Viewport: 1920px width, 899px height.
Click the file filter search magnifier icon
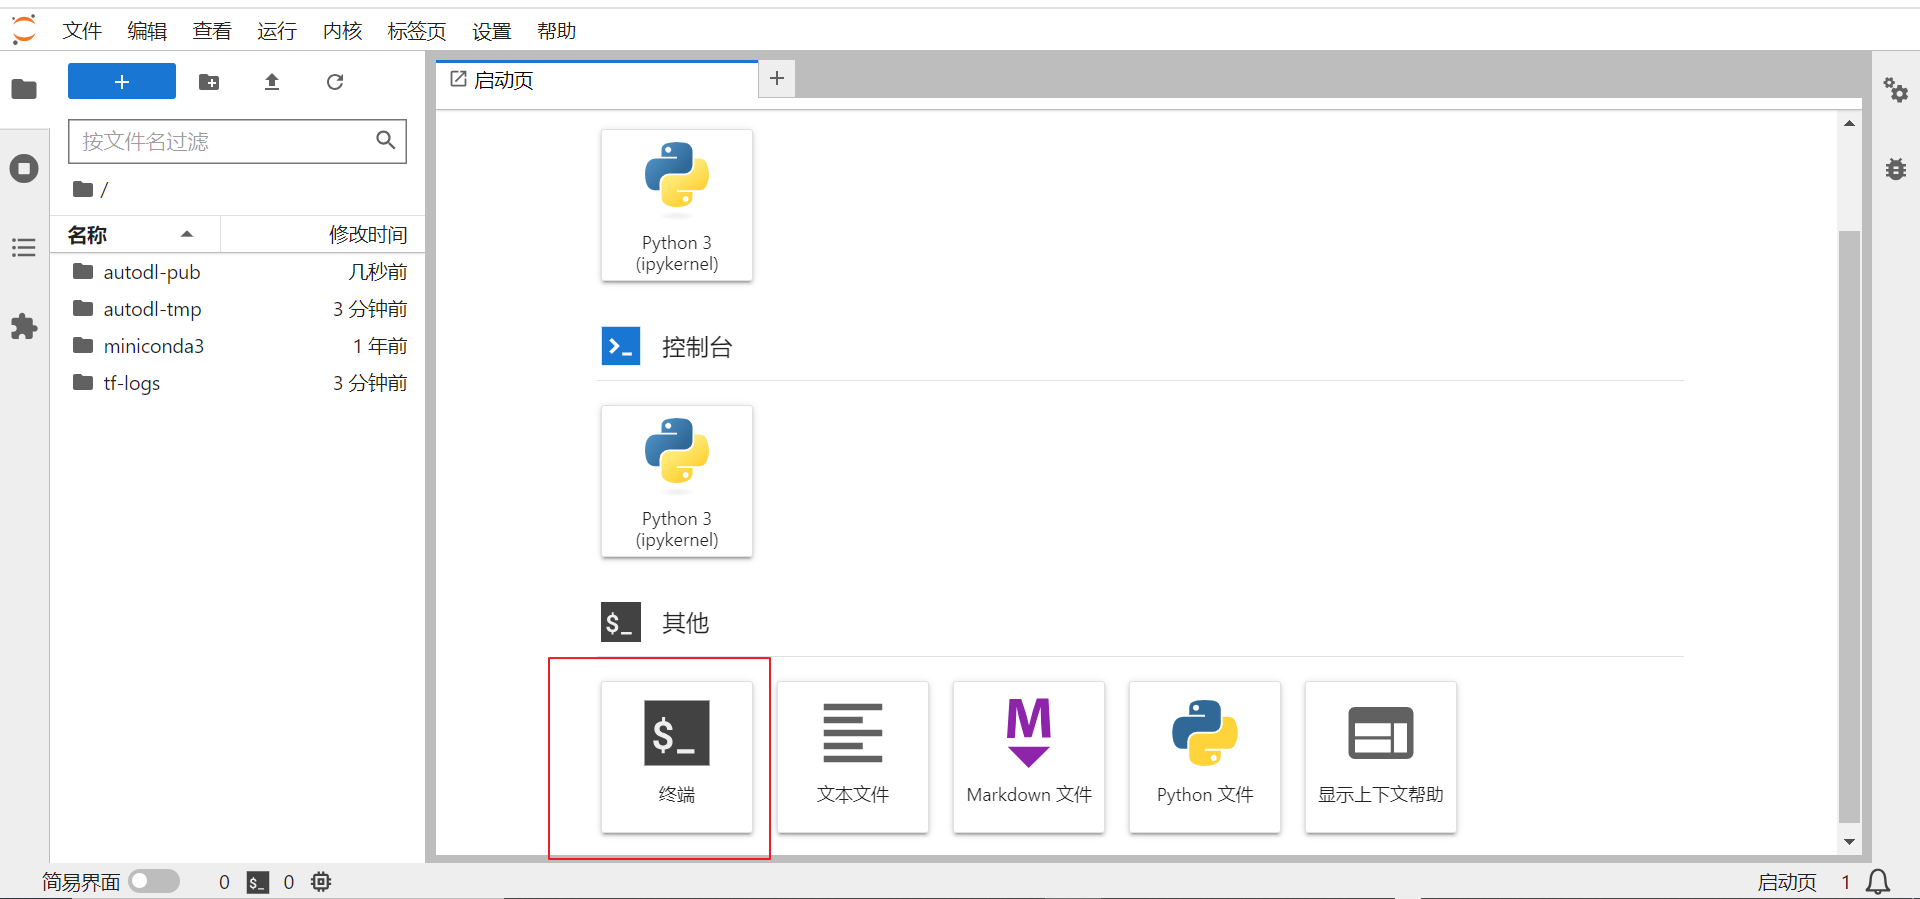coord(386,140)
